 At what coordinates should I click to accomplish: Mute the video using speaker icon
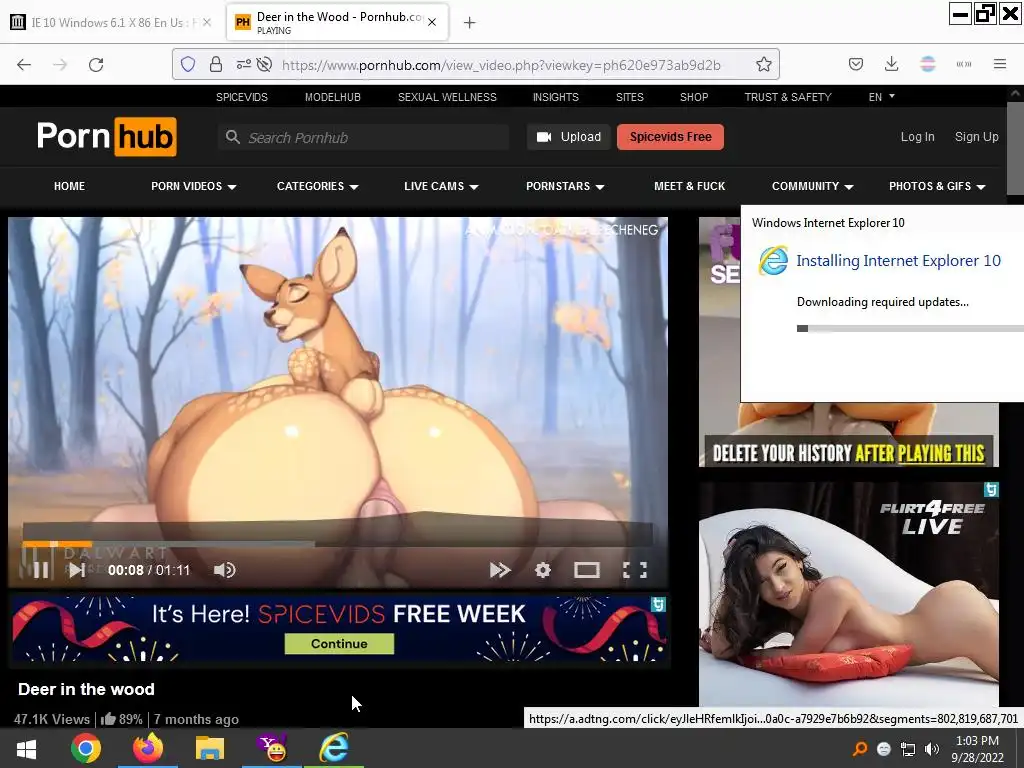pos(224,570)
